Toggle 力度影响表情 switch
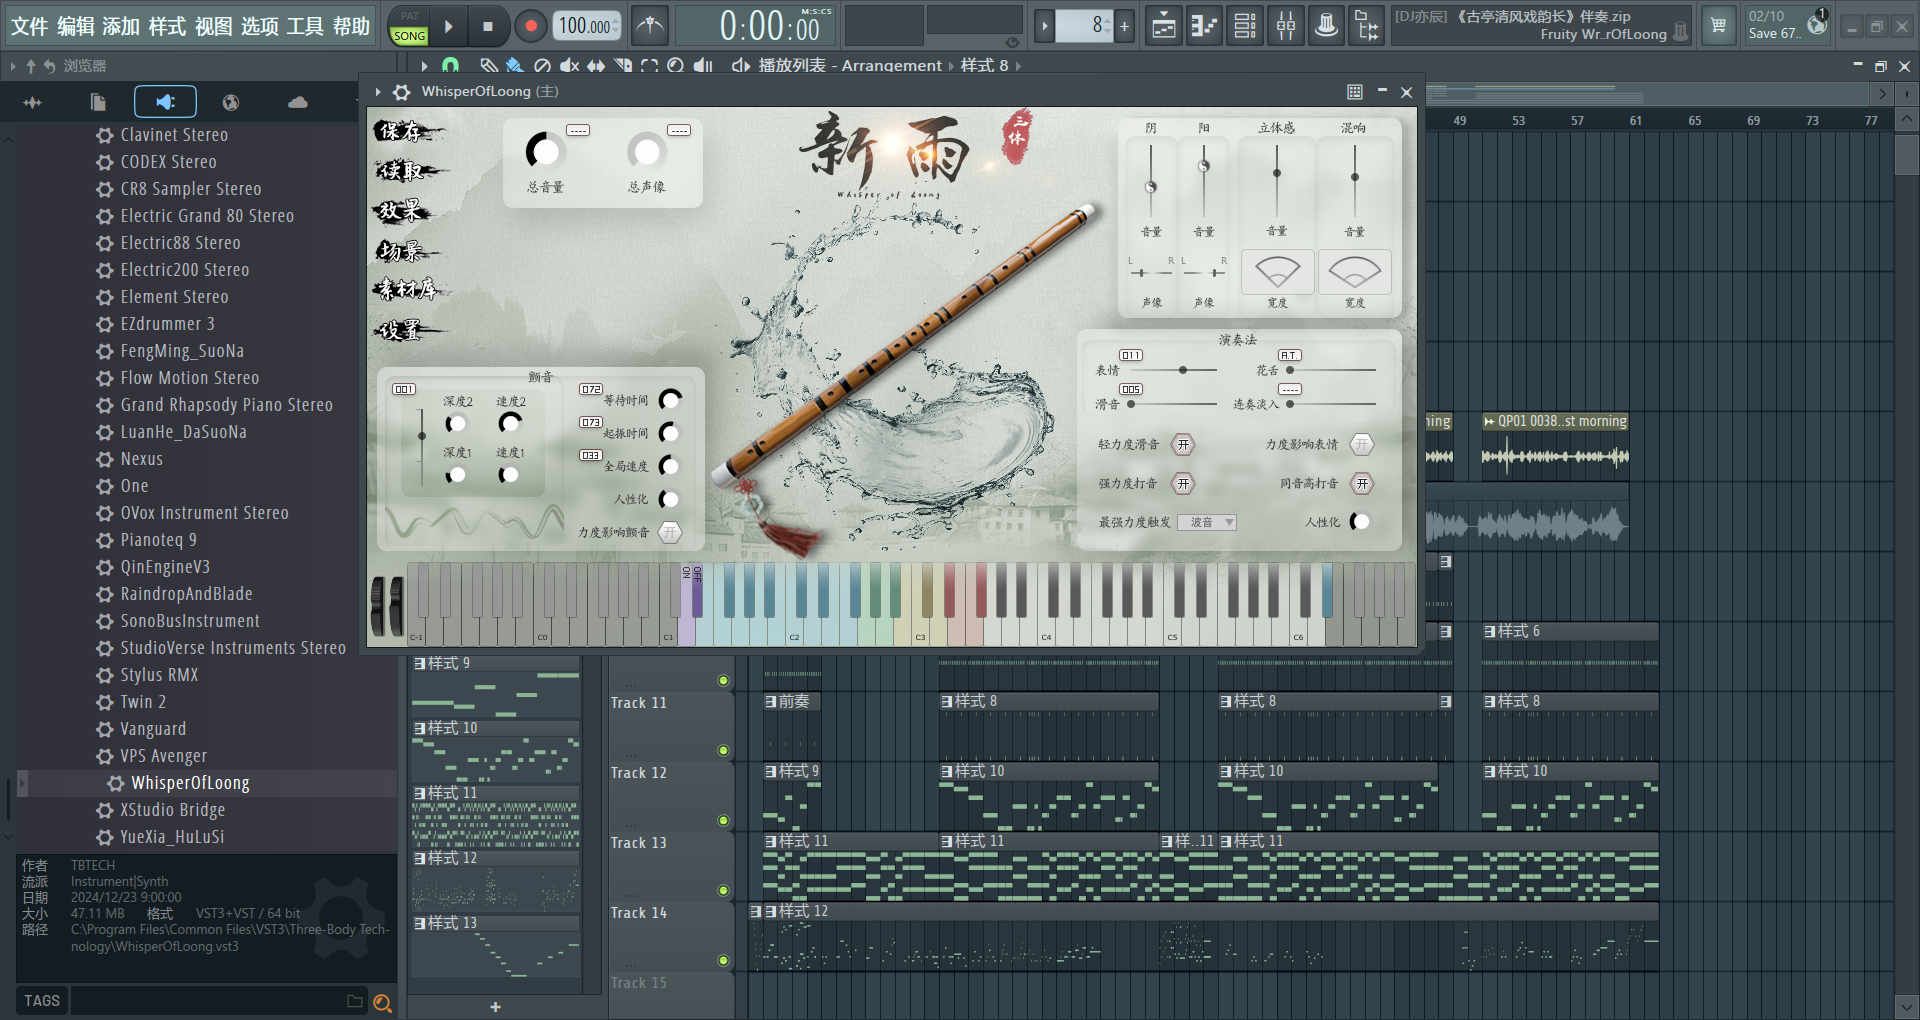The width and height of the screenshot is (1920, 1020). pyautogui.click(x=1362, y=445)
